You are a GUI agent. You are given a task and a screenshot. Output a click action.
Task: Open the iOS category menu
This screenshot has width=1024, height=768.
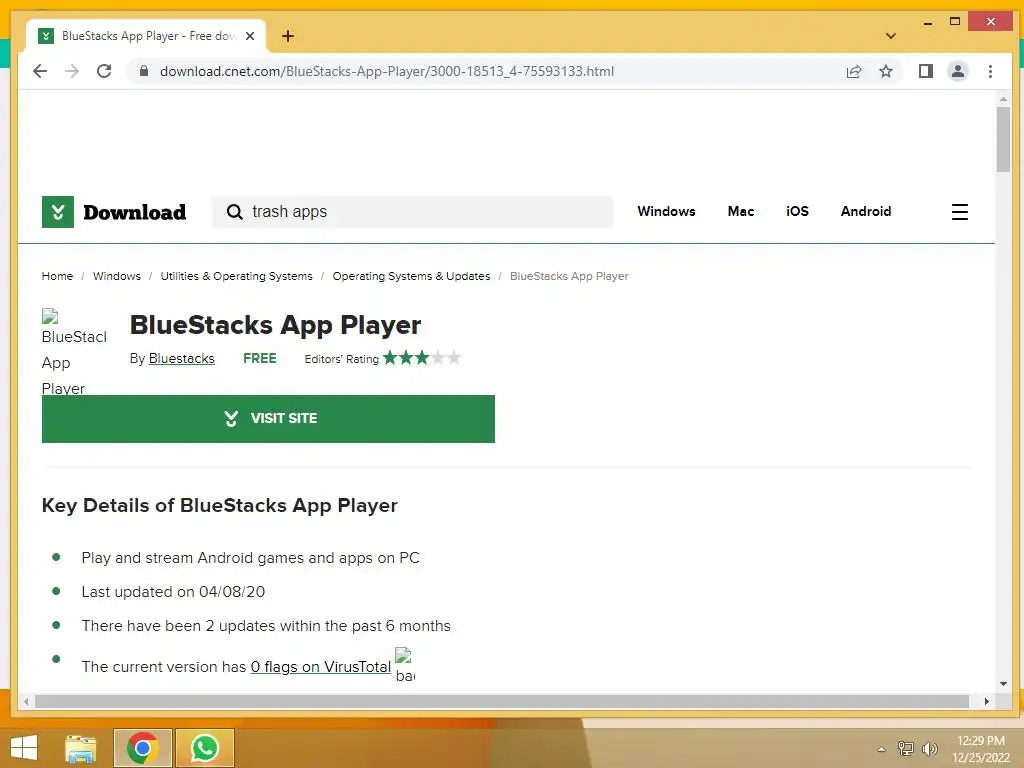tap(797, 211)
